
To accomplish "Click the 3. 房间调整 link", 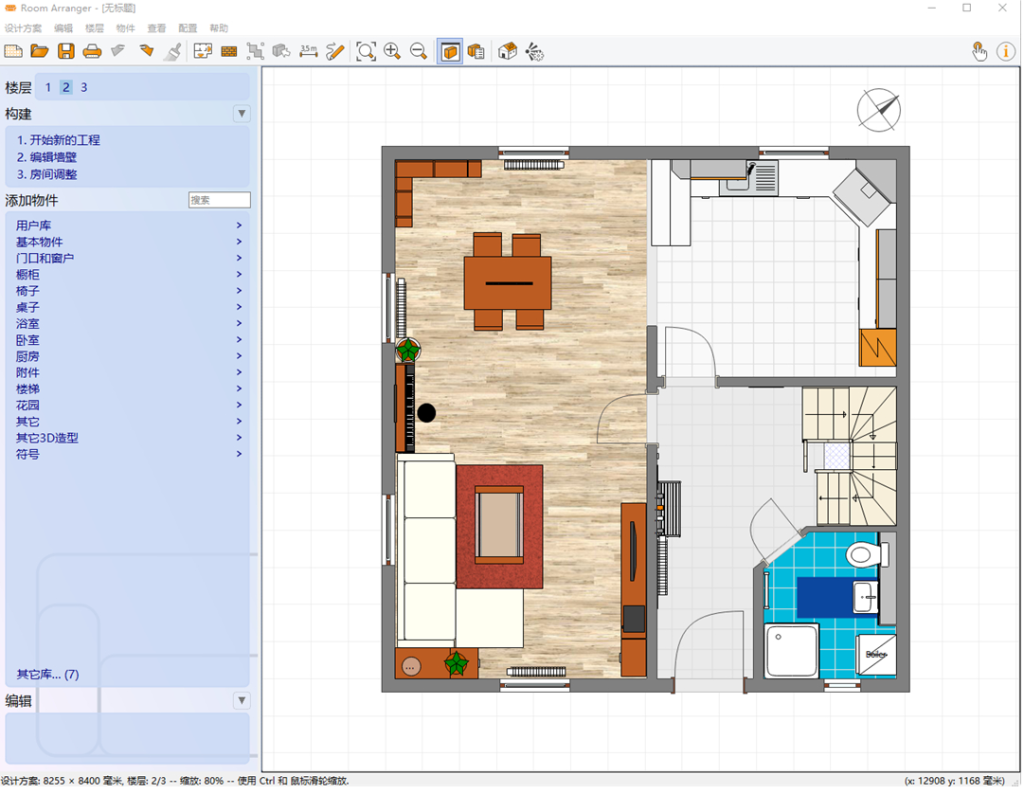I will coord(46,174).
